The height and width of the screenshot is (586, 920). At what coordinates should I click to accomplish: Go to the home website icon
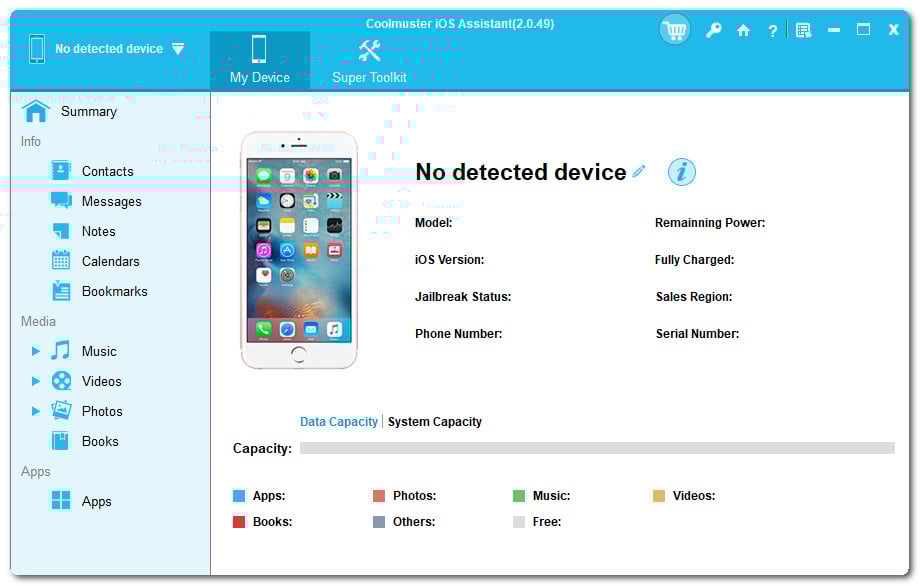(743, 30)
